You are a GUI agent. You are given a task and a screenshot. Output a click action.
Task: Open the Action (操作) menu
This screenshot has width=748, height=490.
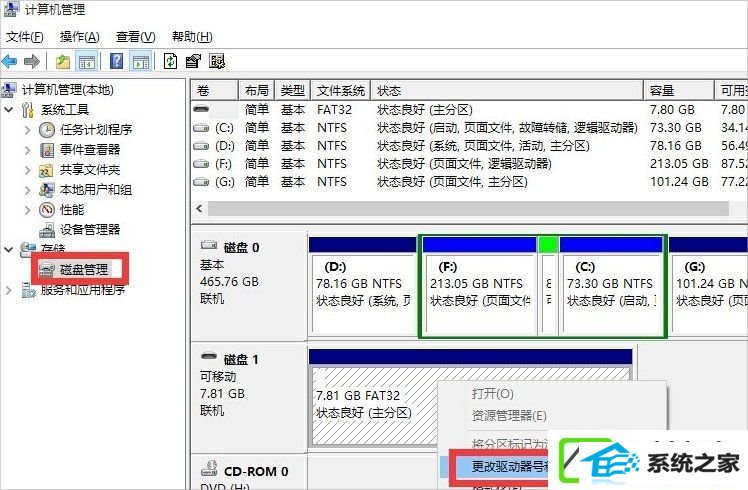(x=79, y=37)
